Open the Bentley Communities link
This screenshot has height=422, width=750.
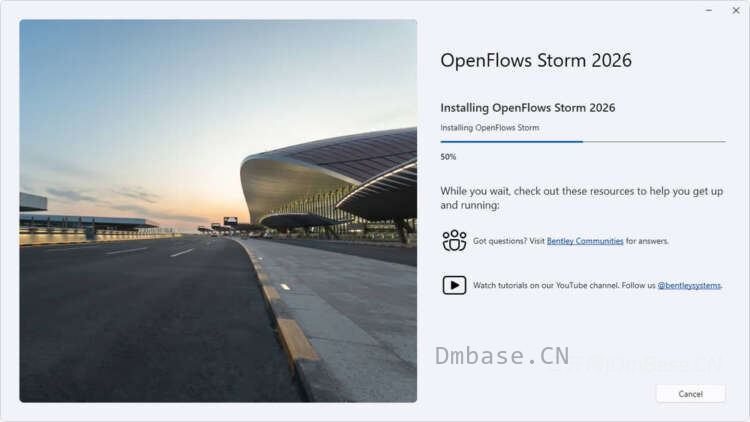[585, 241]
